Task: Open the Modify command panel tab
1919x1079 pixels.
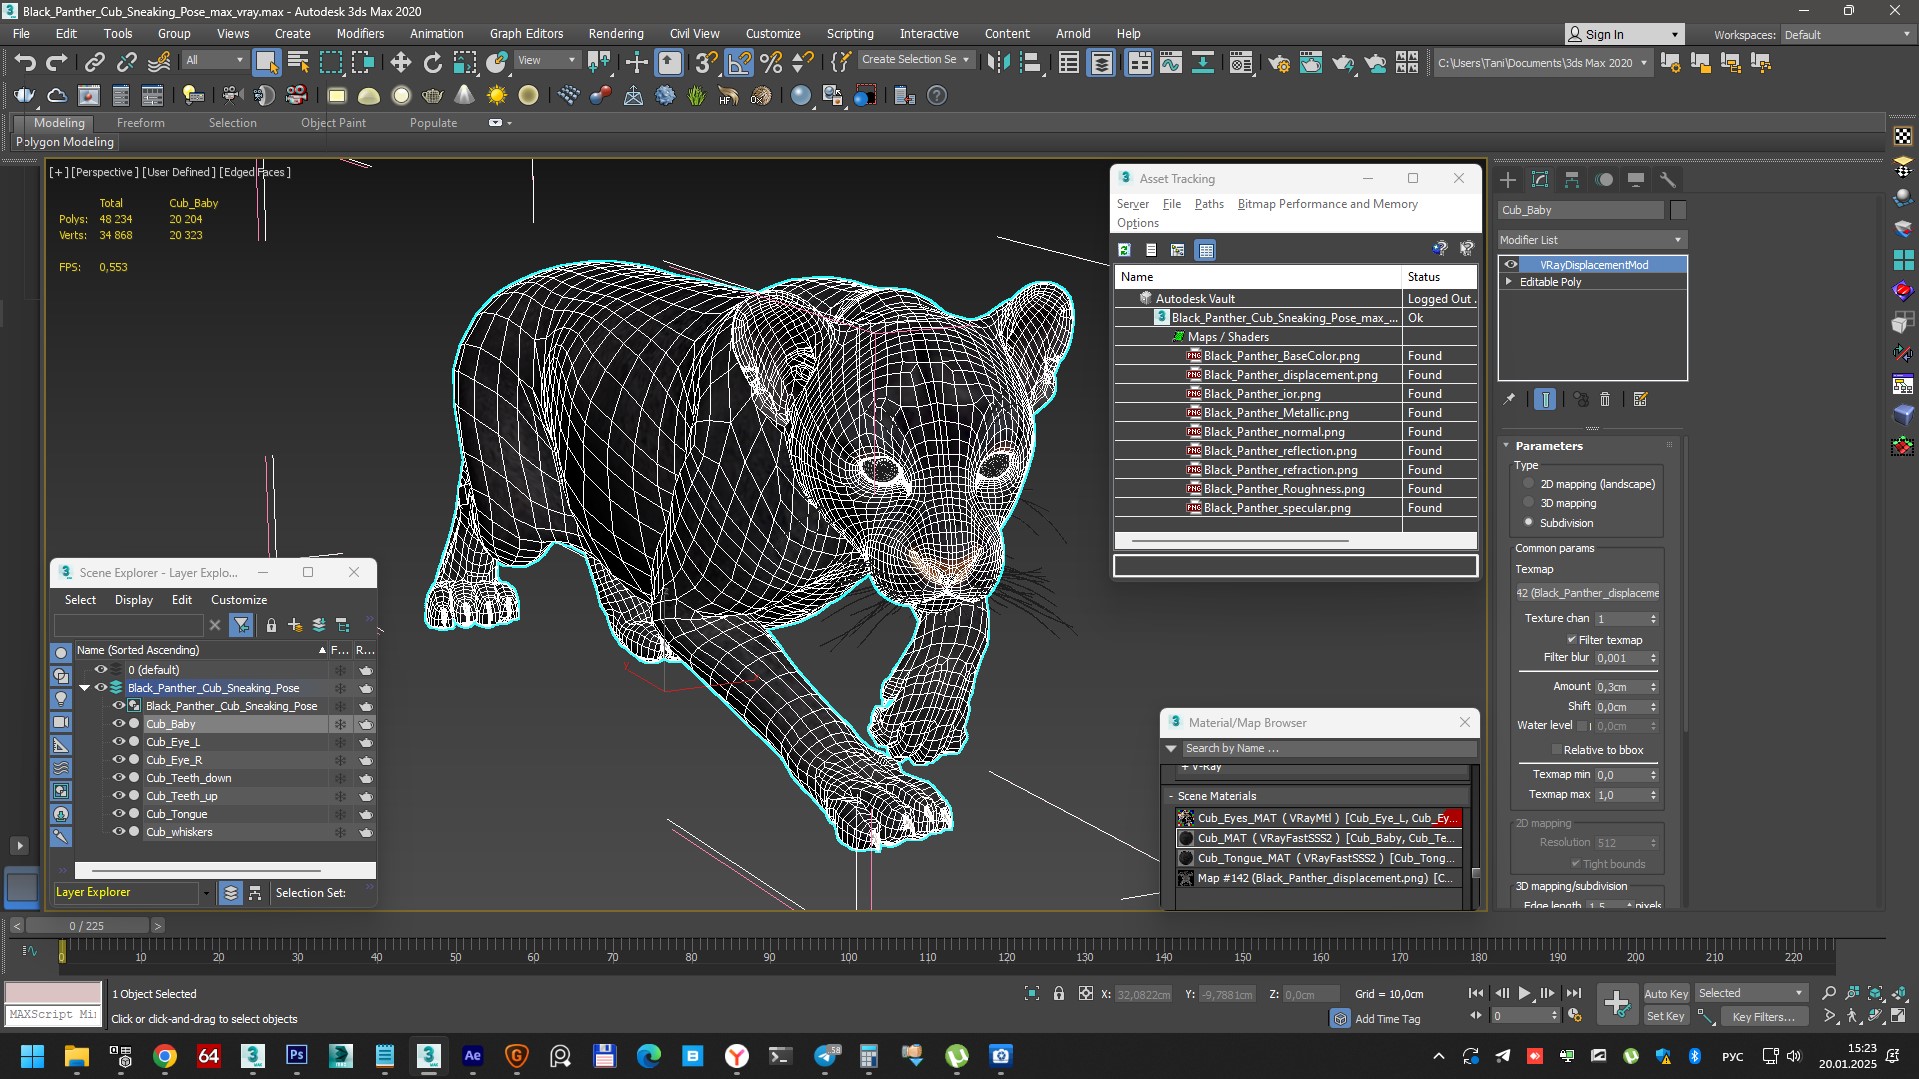Action: [x=1540, y=180]
